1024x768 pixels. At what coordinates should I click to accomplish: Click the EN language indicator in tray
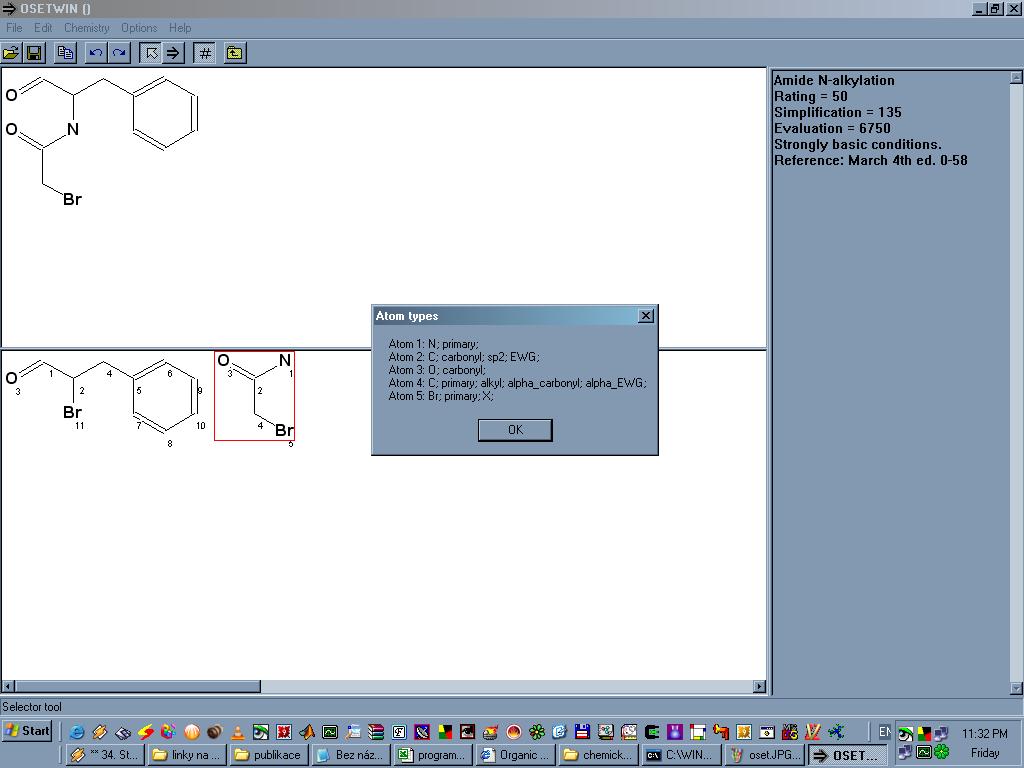(x=884, y=732)
